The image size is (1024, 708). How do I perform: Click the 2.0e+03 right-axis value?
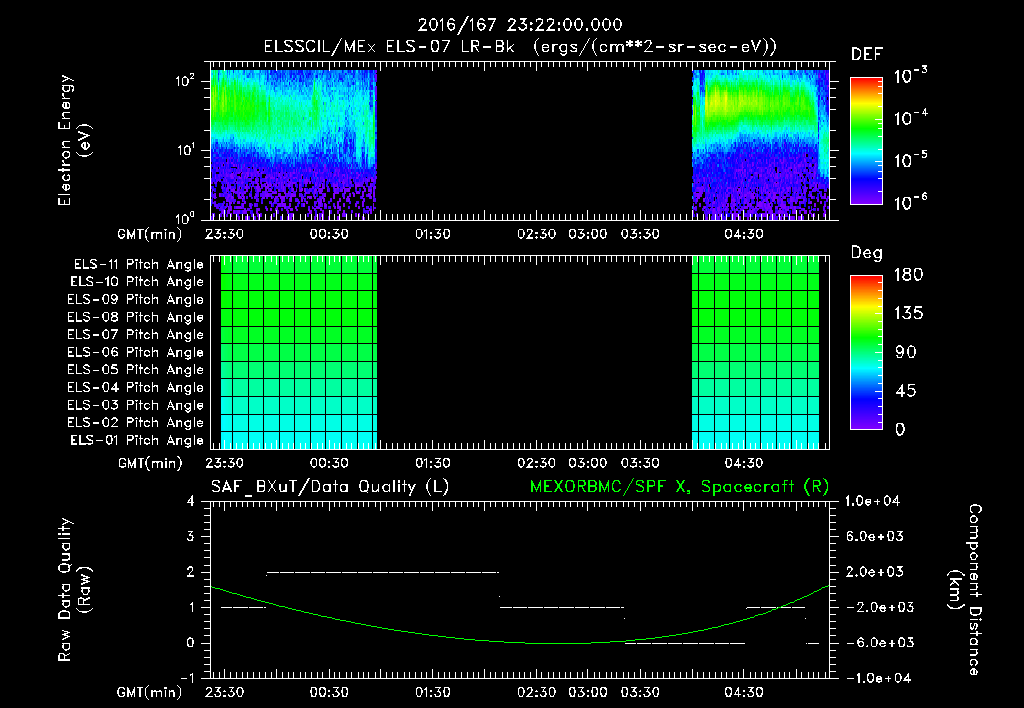(875, 572)
